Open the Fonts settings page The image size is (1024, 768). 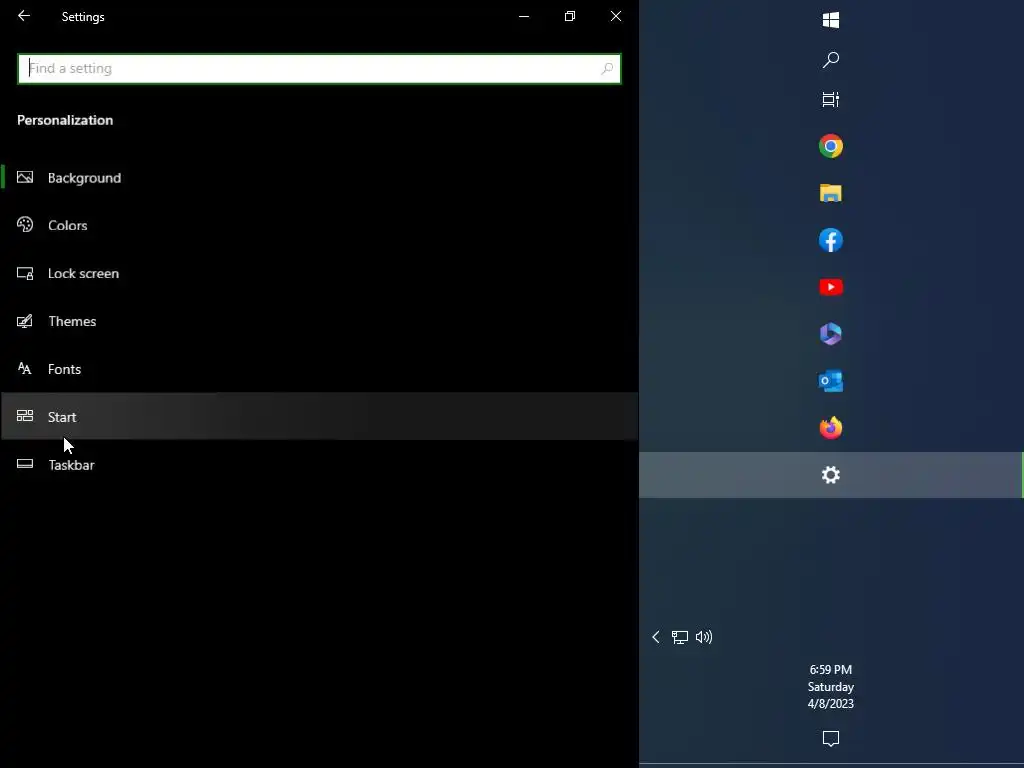pyautogui.click(x=319, y=369)
